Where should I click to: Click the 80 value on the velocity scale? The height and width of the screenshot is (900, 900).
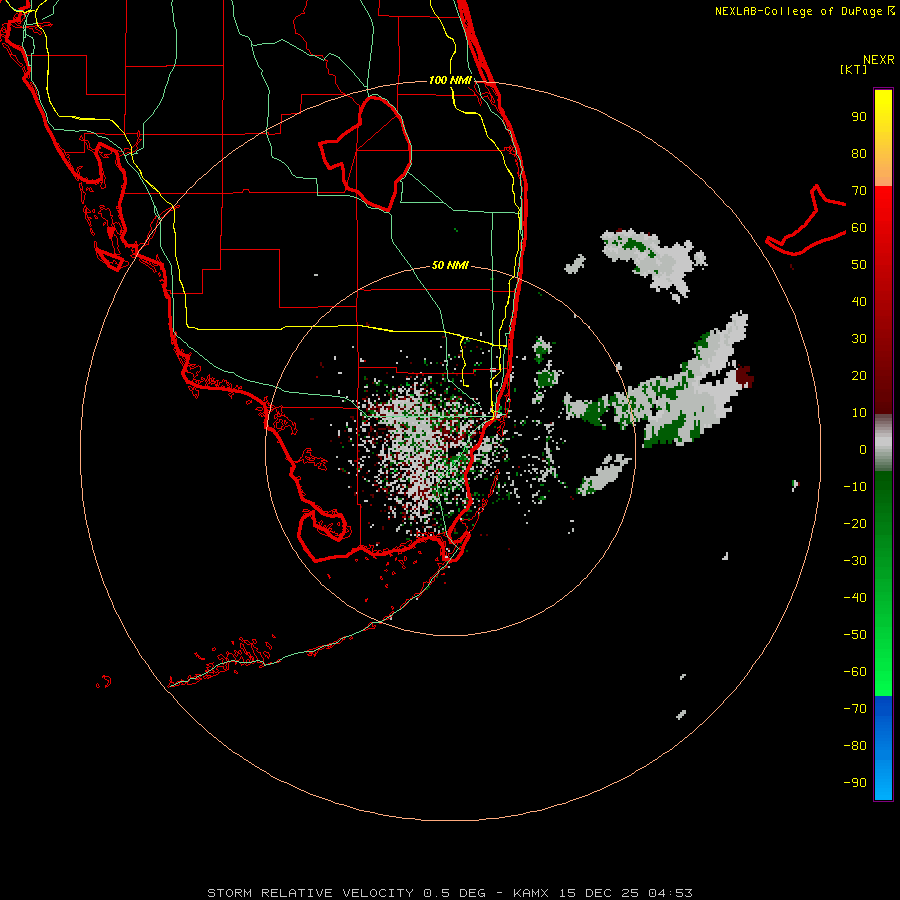click(x=859, y=154)
